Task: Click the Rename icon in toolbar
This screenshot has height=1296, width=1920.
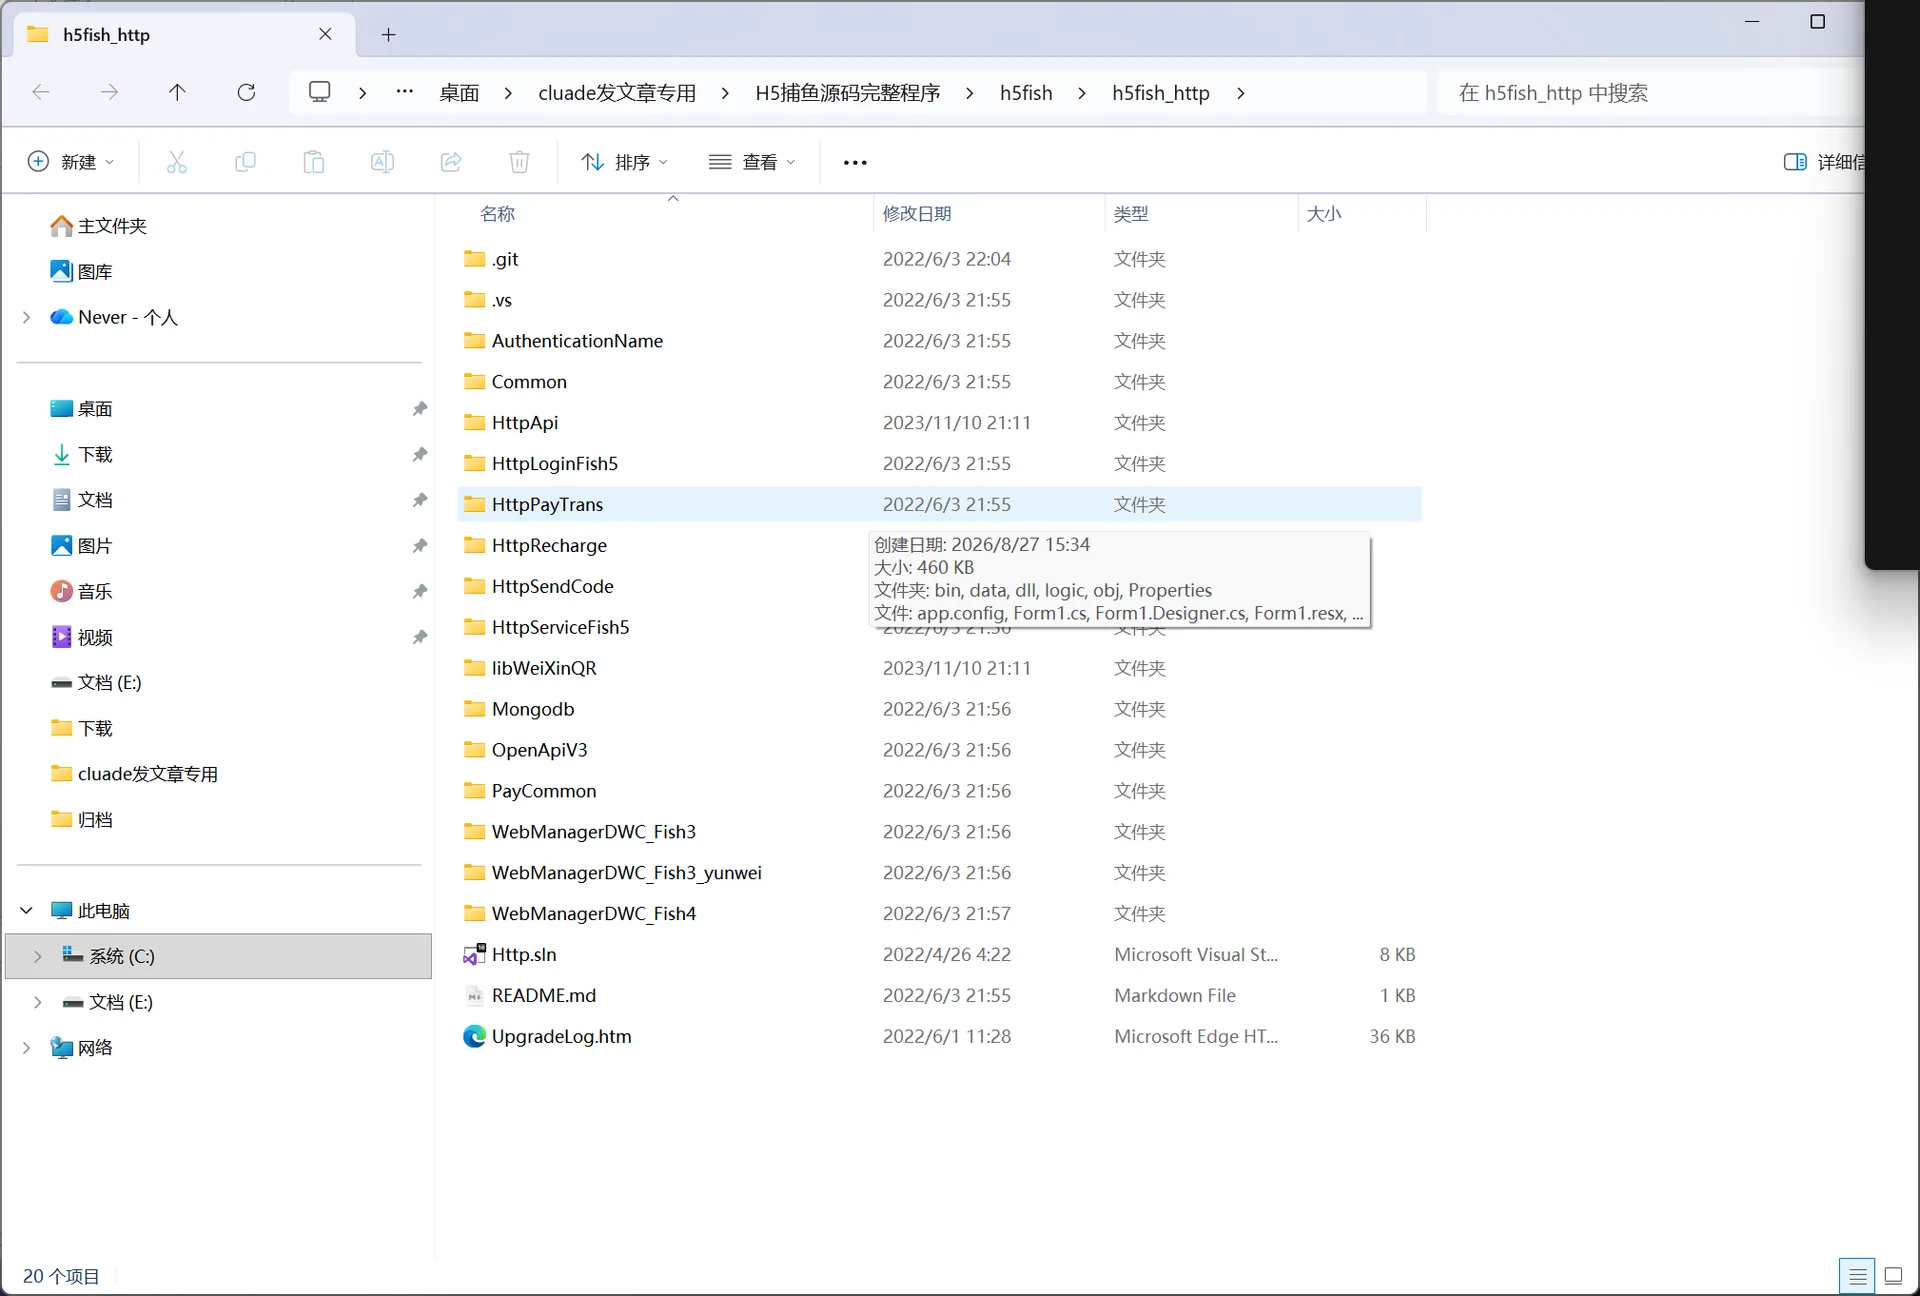Action: click(x=382, y=162)
